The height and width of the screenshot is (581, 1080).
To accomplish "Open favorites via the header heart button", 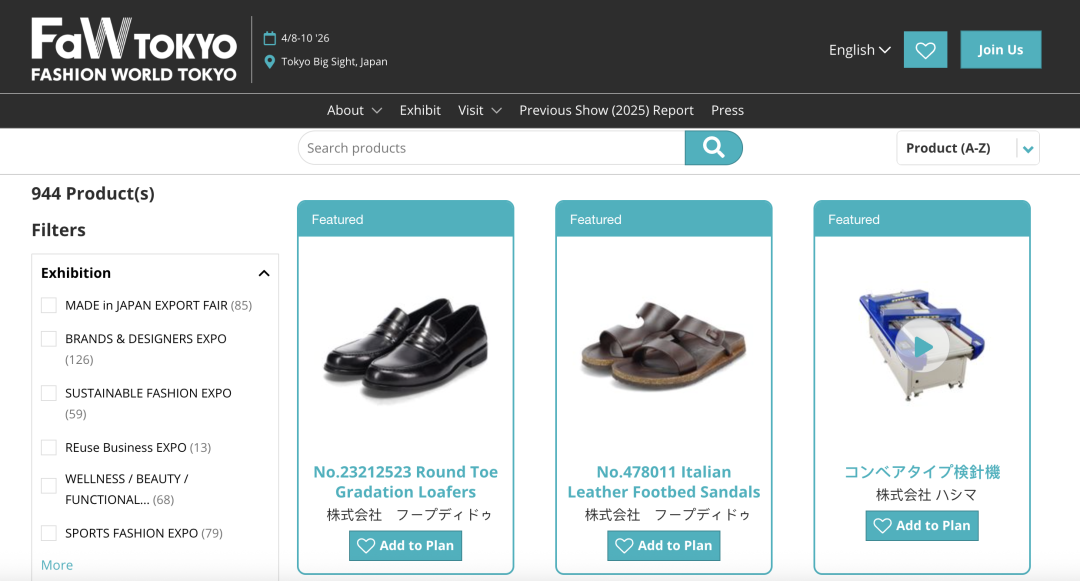I will click(925, 50).
